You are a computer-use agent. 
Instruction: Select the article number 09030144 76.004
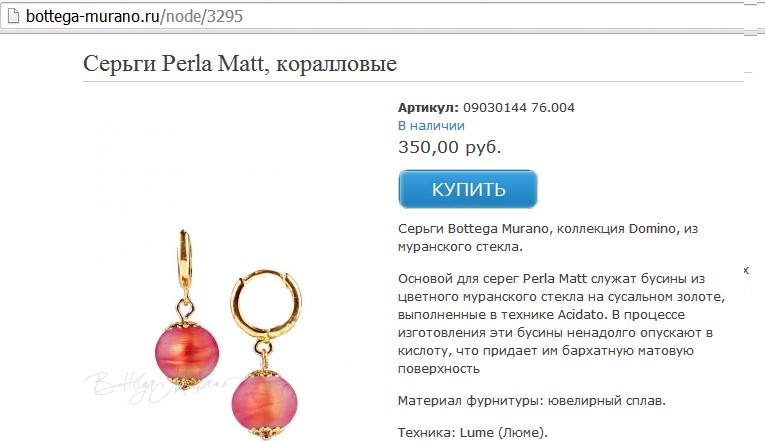click(519, 107)
